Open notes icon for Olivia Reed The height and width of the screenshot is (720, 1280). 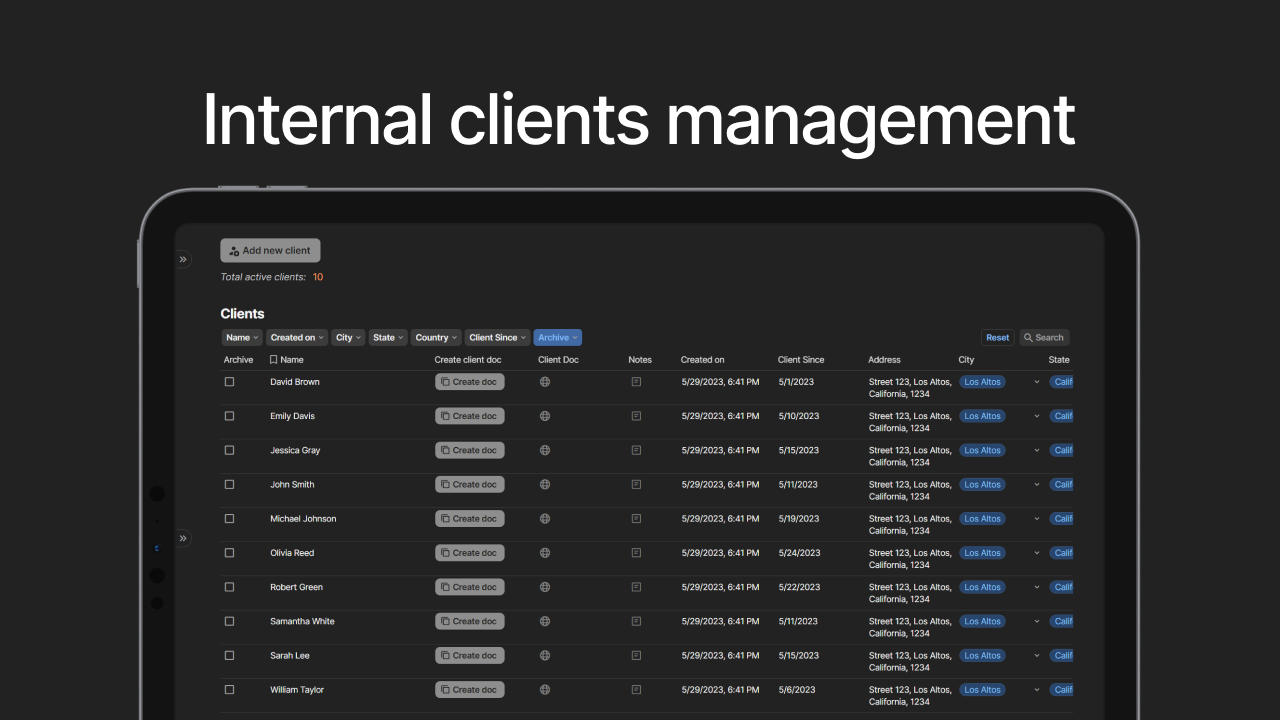pos(636,553)
